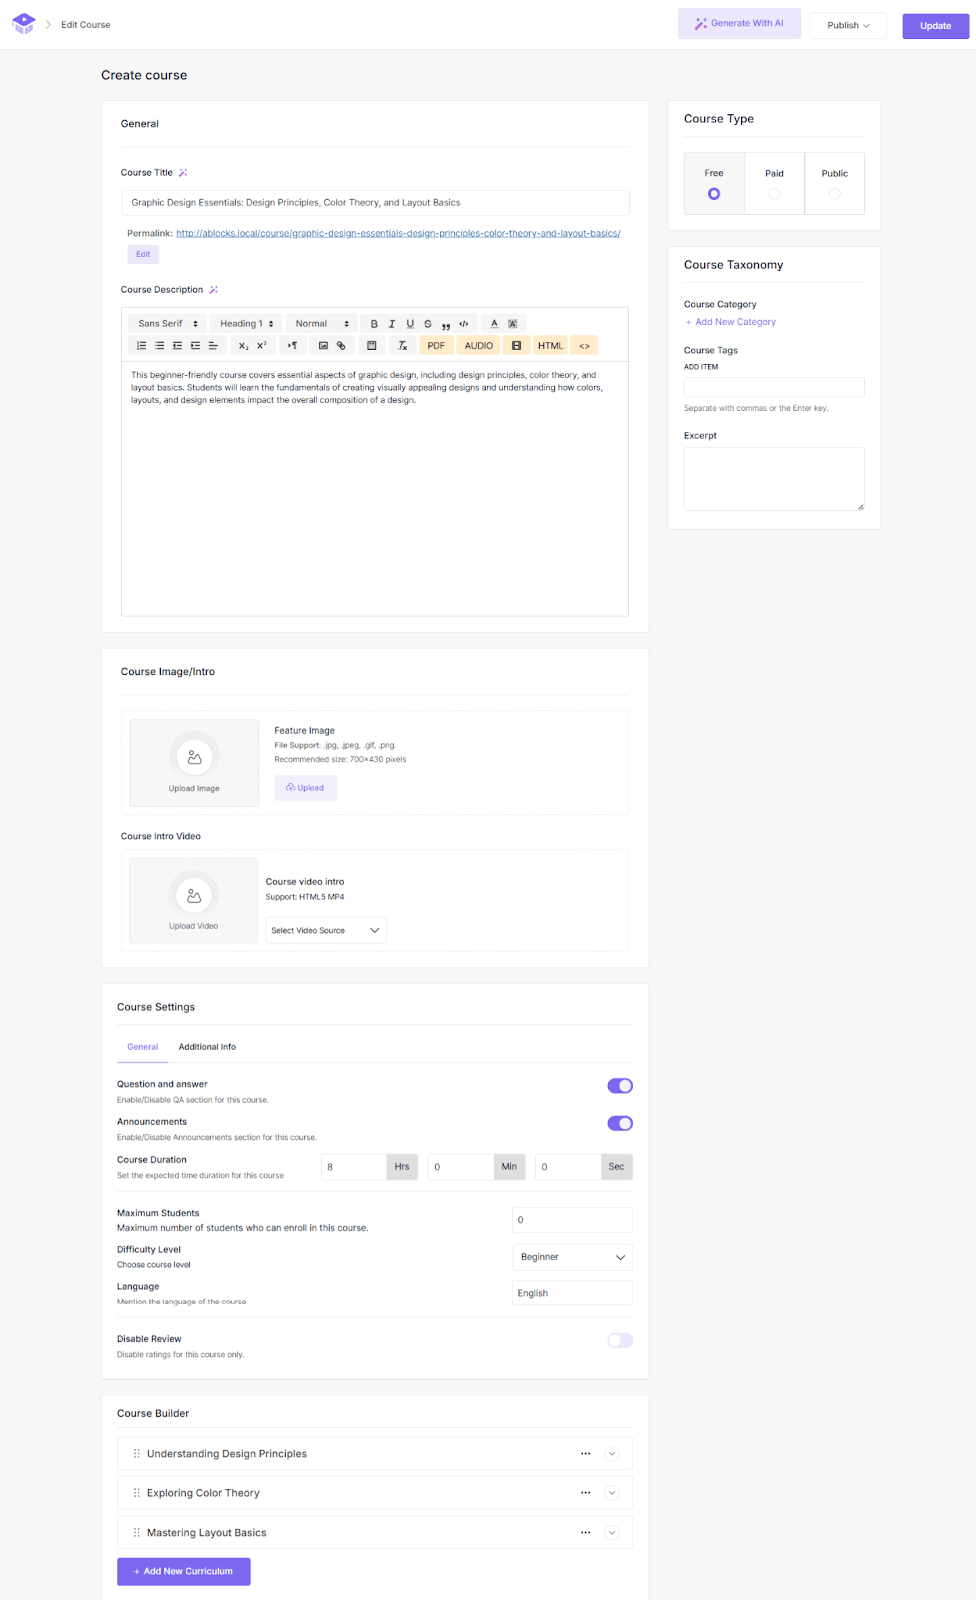This screenshot has width=976, height=1600.
Task: Select the Paid course type
Action: pos(774,184)
